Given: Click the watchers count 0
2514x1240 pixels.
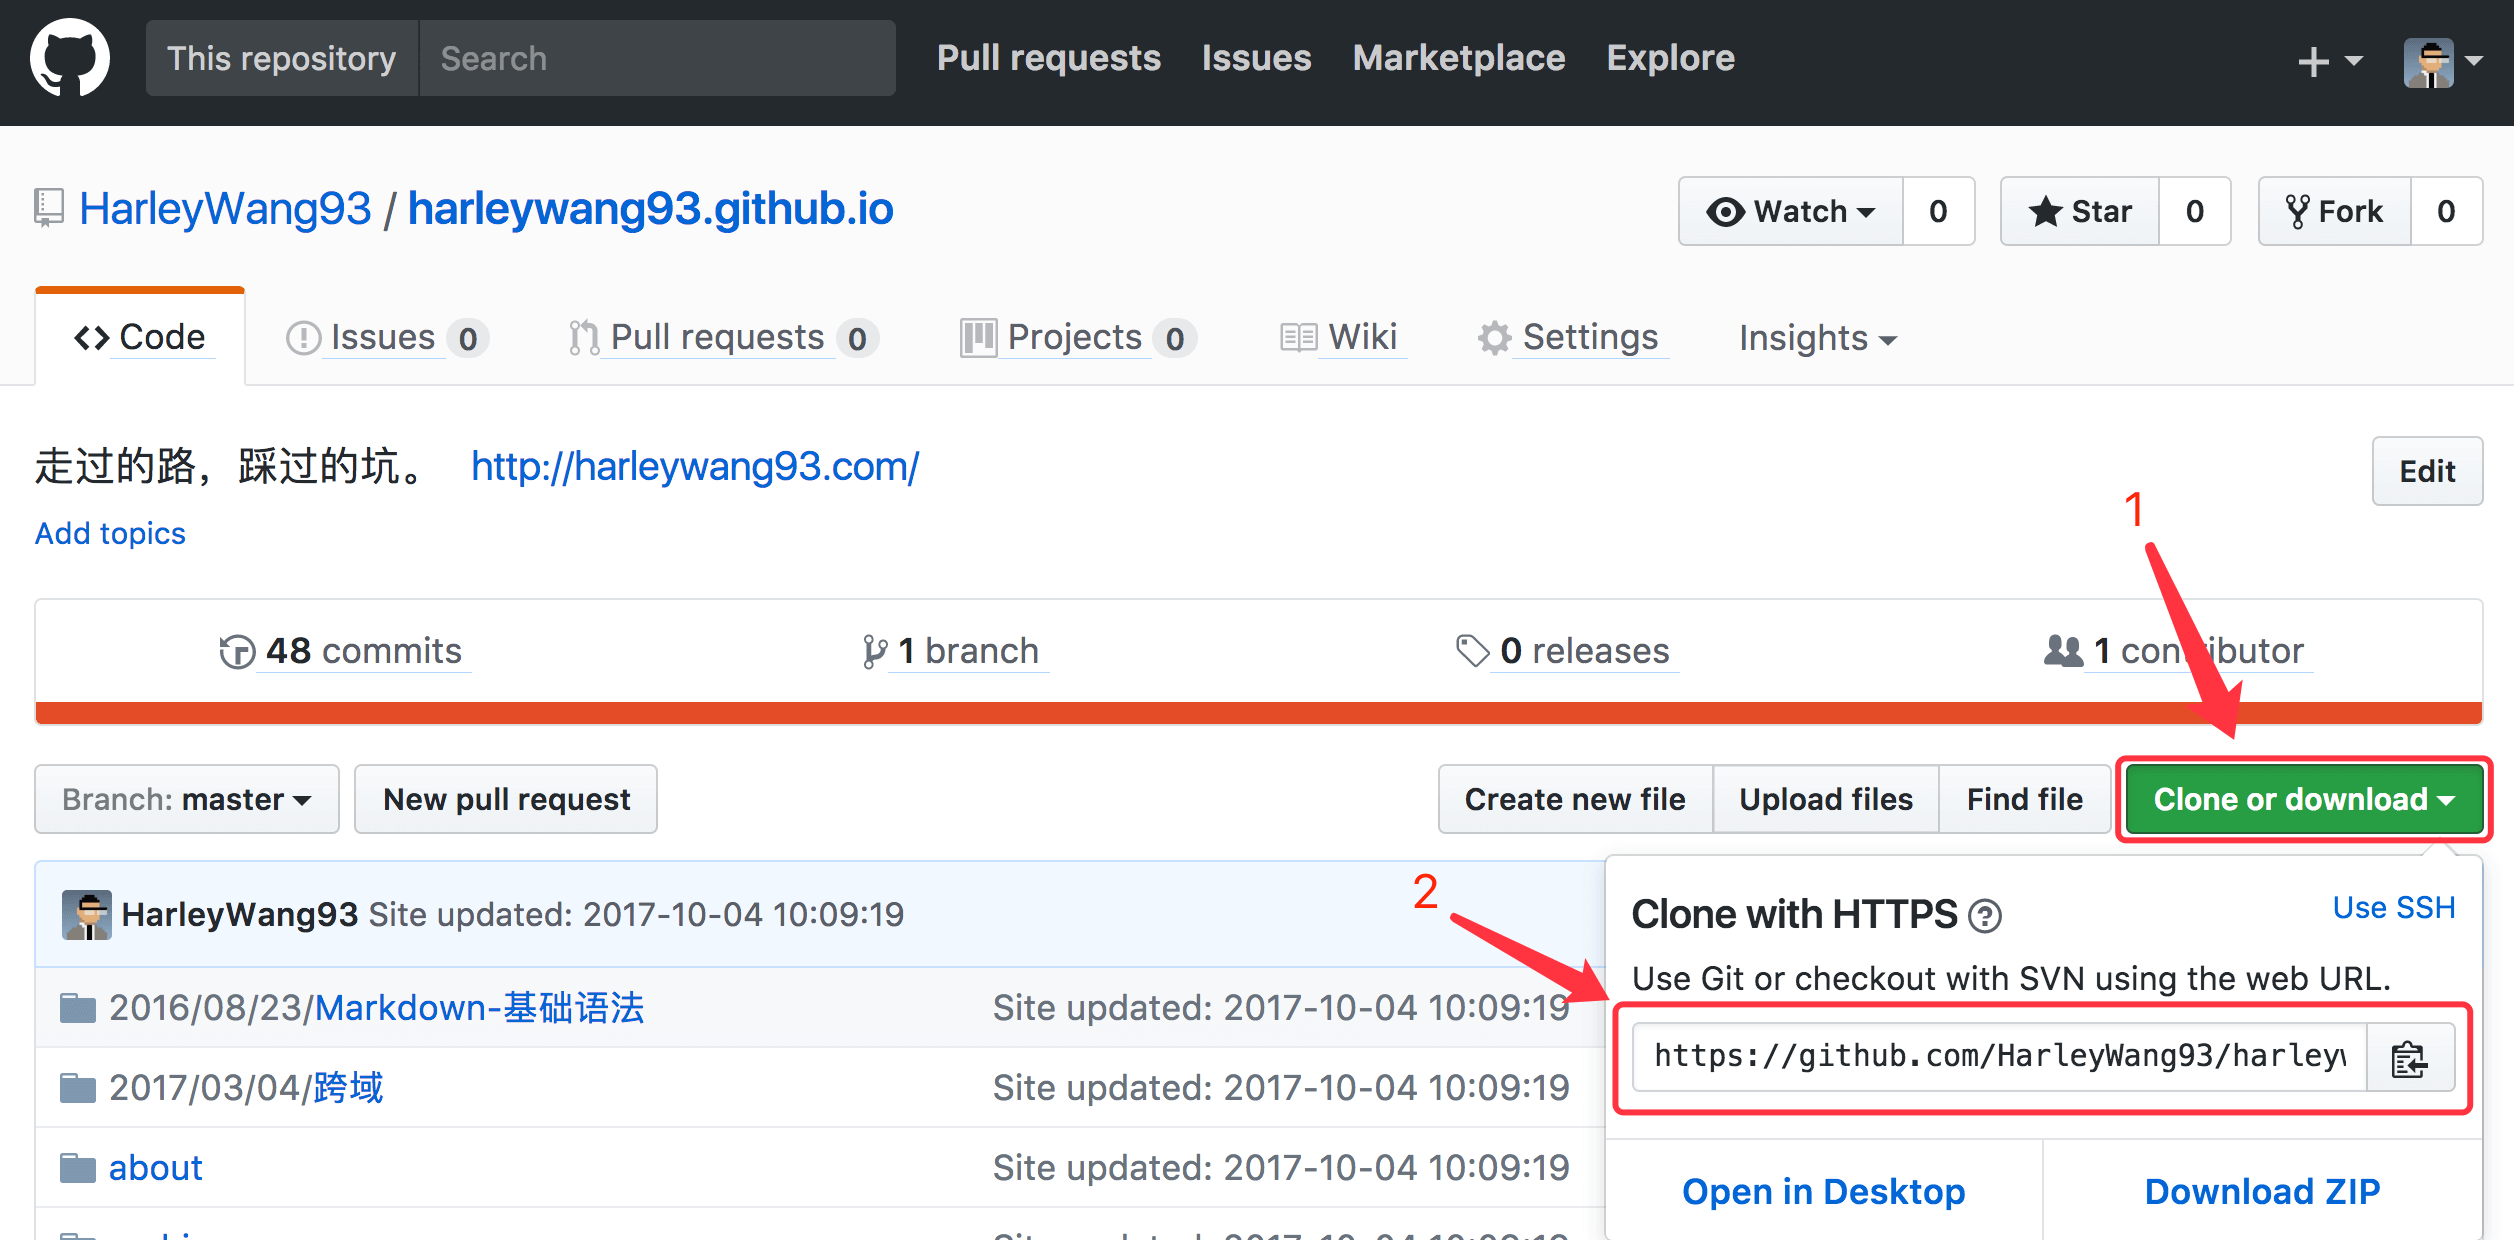Looking at the screenshot, I should (1938, 211).
